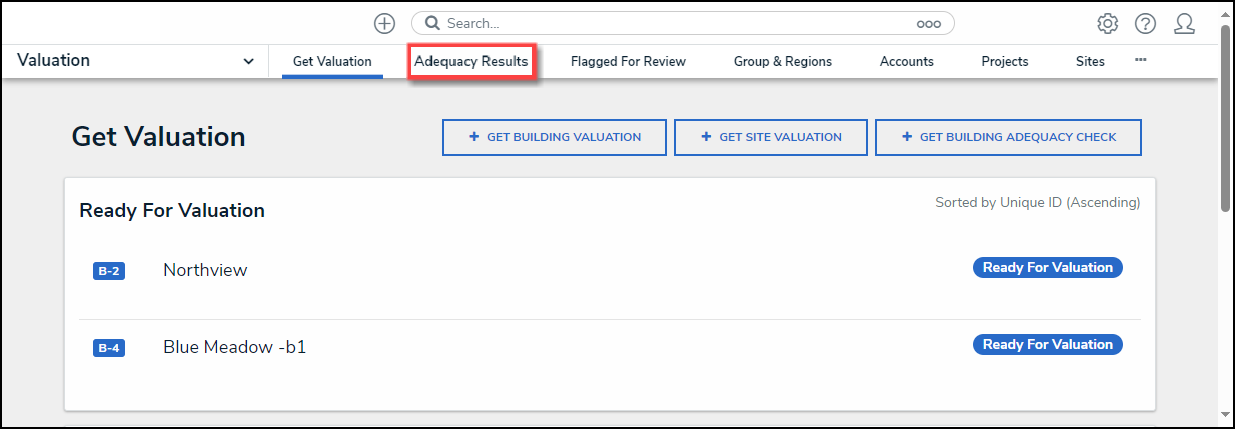
Task: Focus the Search input field
Action: [x=683, y=23]
